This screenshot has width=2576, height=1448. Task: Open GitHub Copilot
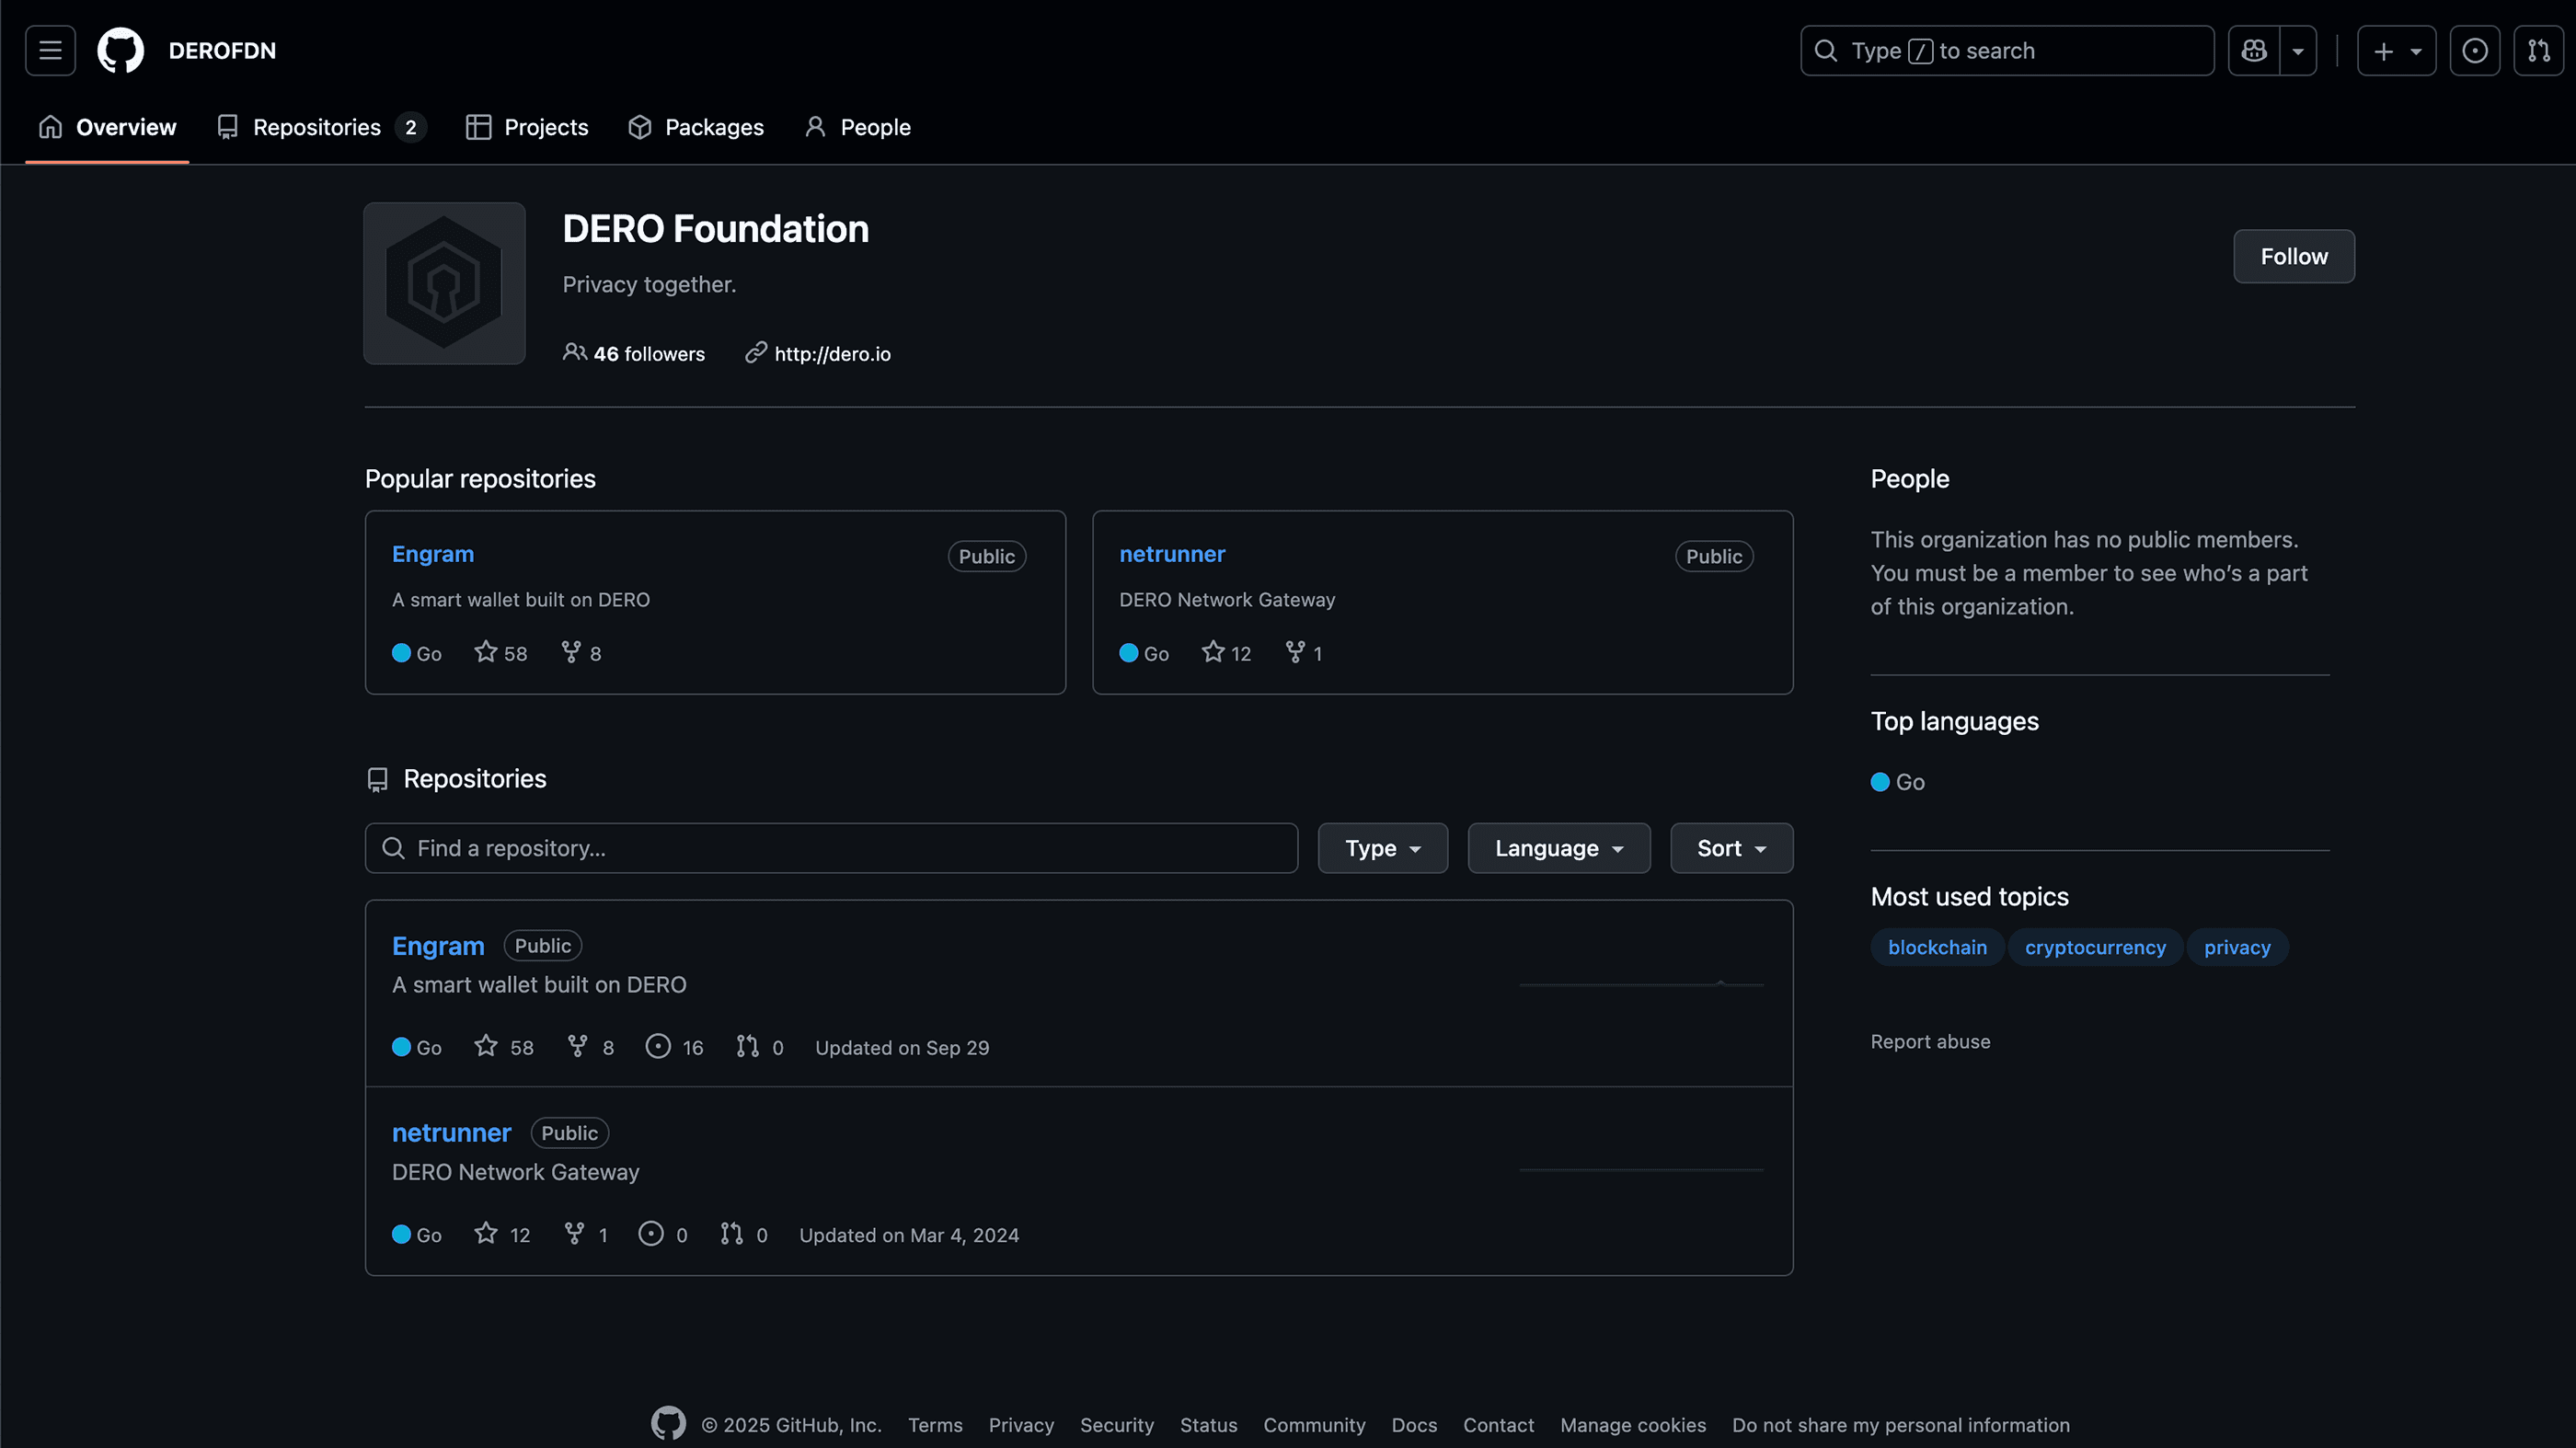point(2253,50)
